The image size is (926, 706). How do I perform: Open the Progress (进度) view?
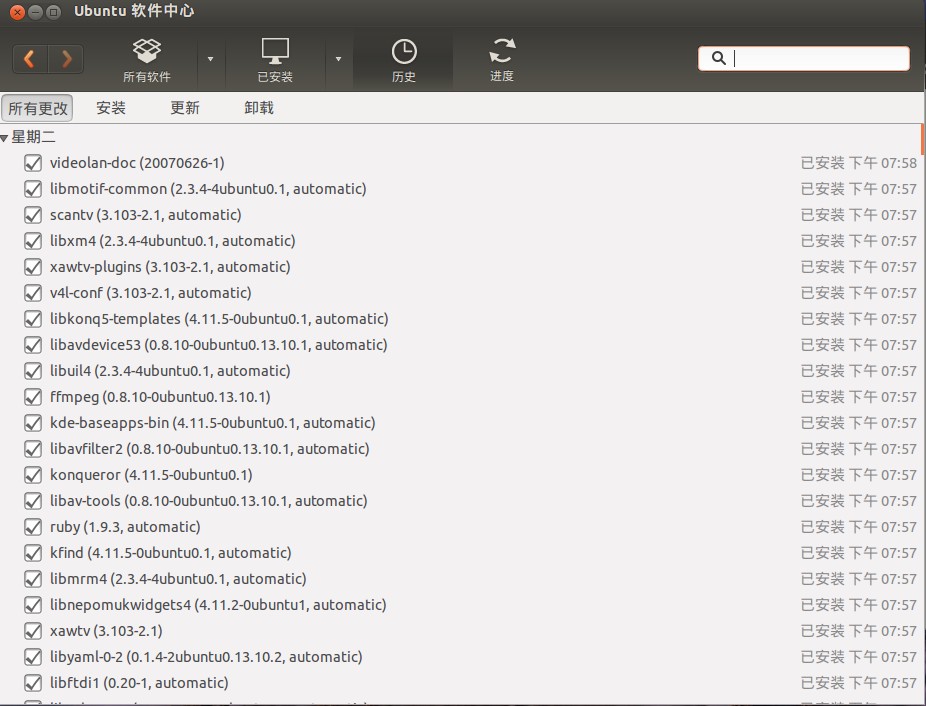502,60
